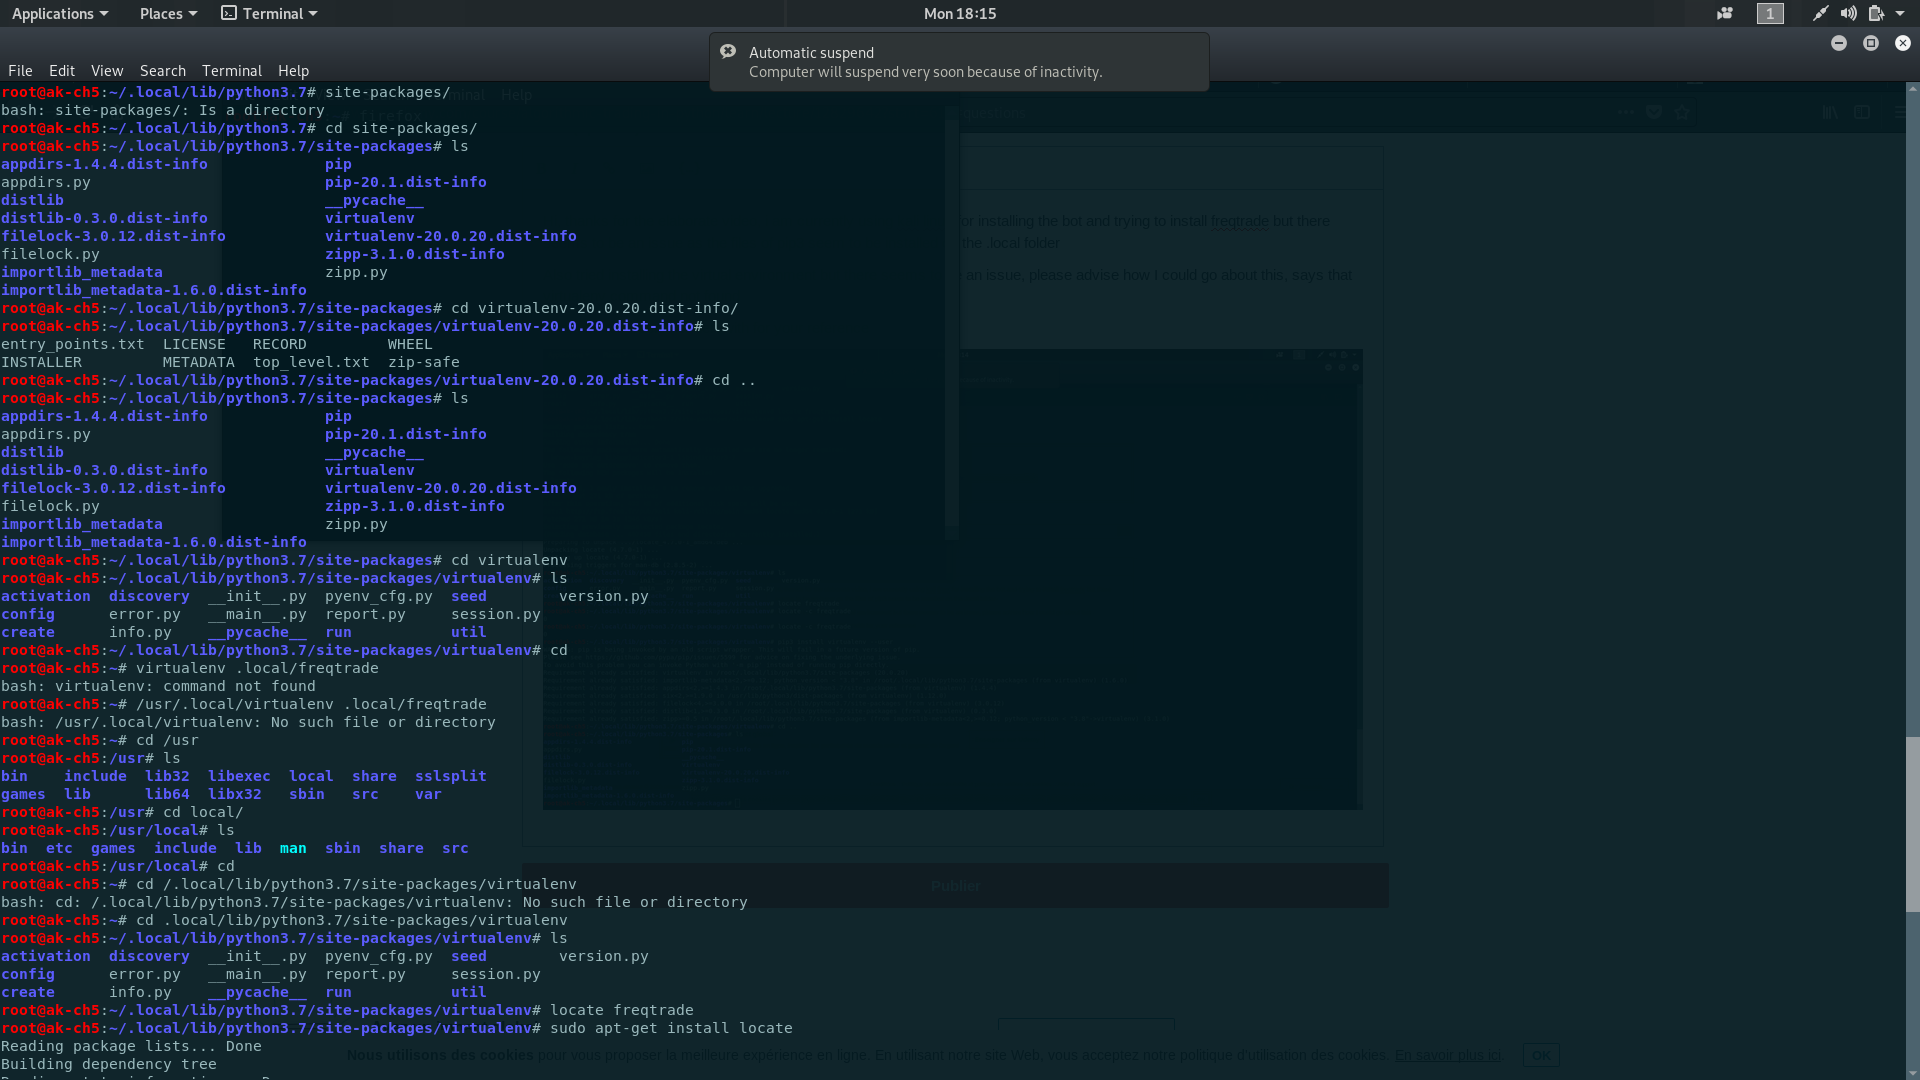Click OK on the cookie banner
1920x1080 pixels.
[x=1541, y=1055]
